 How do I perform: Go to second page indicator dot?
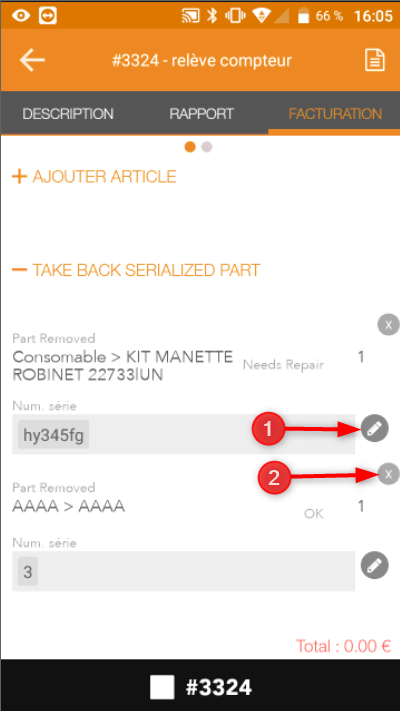tap(207, 147)
